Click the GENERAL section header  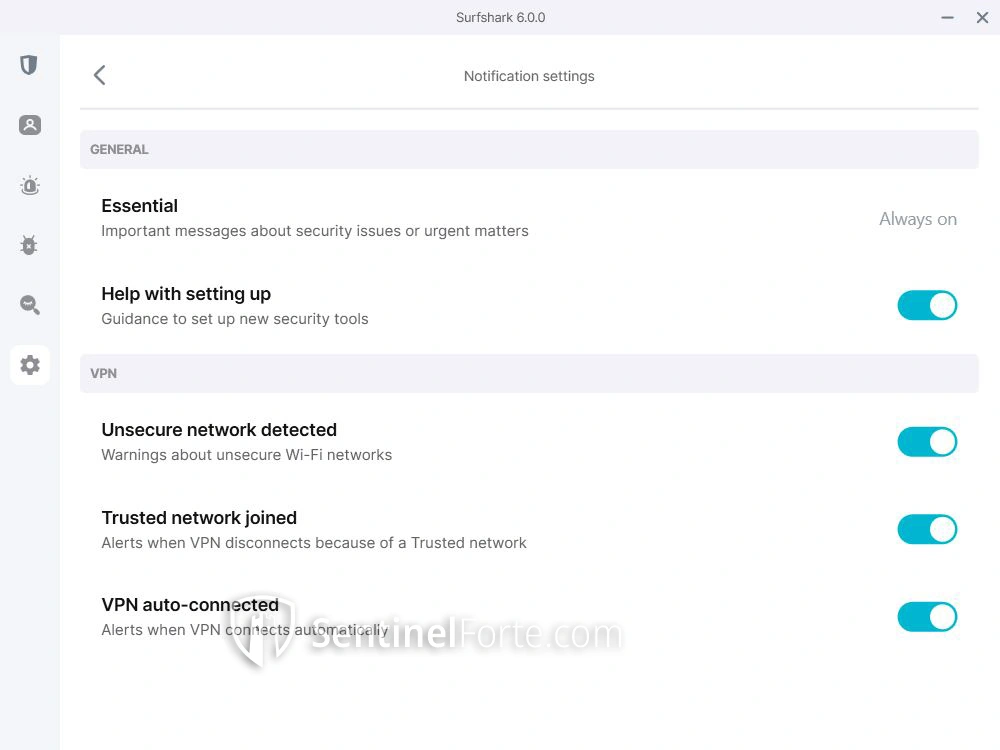tap(119, 149)
